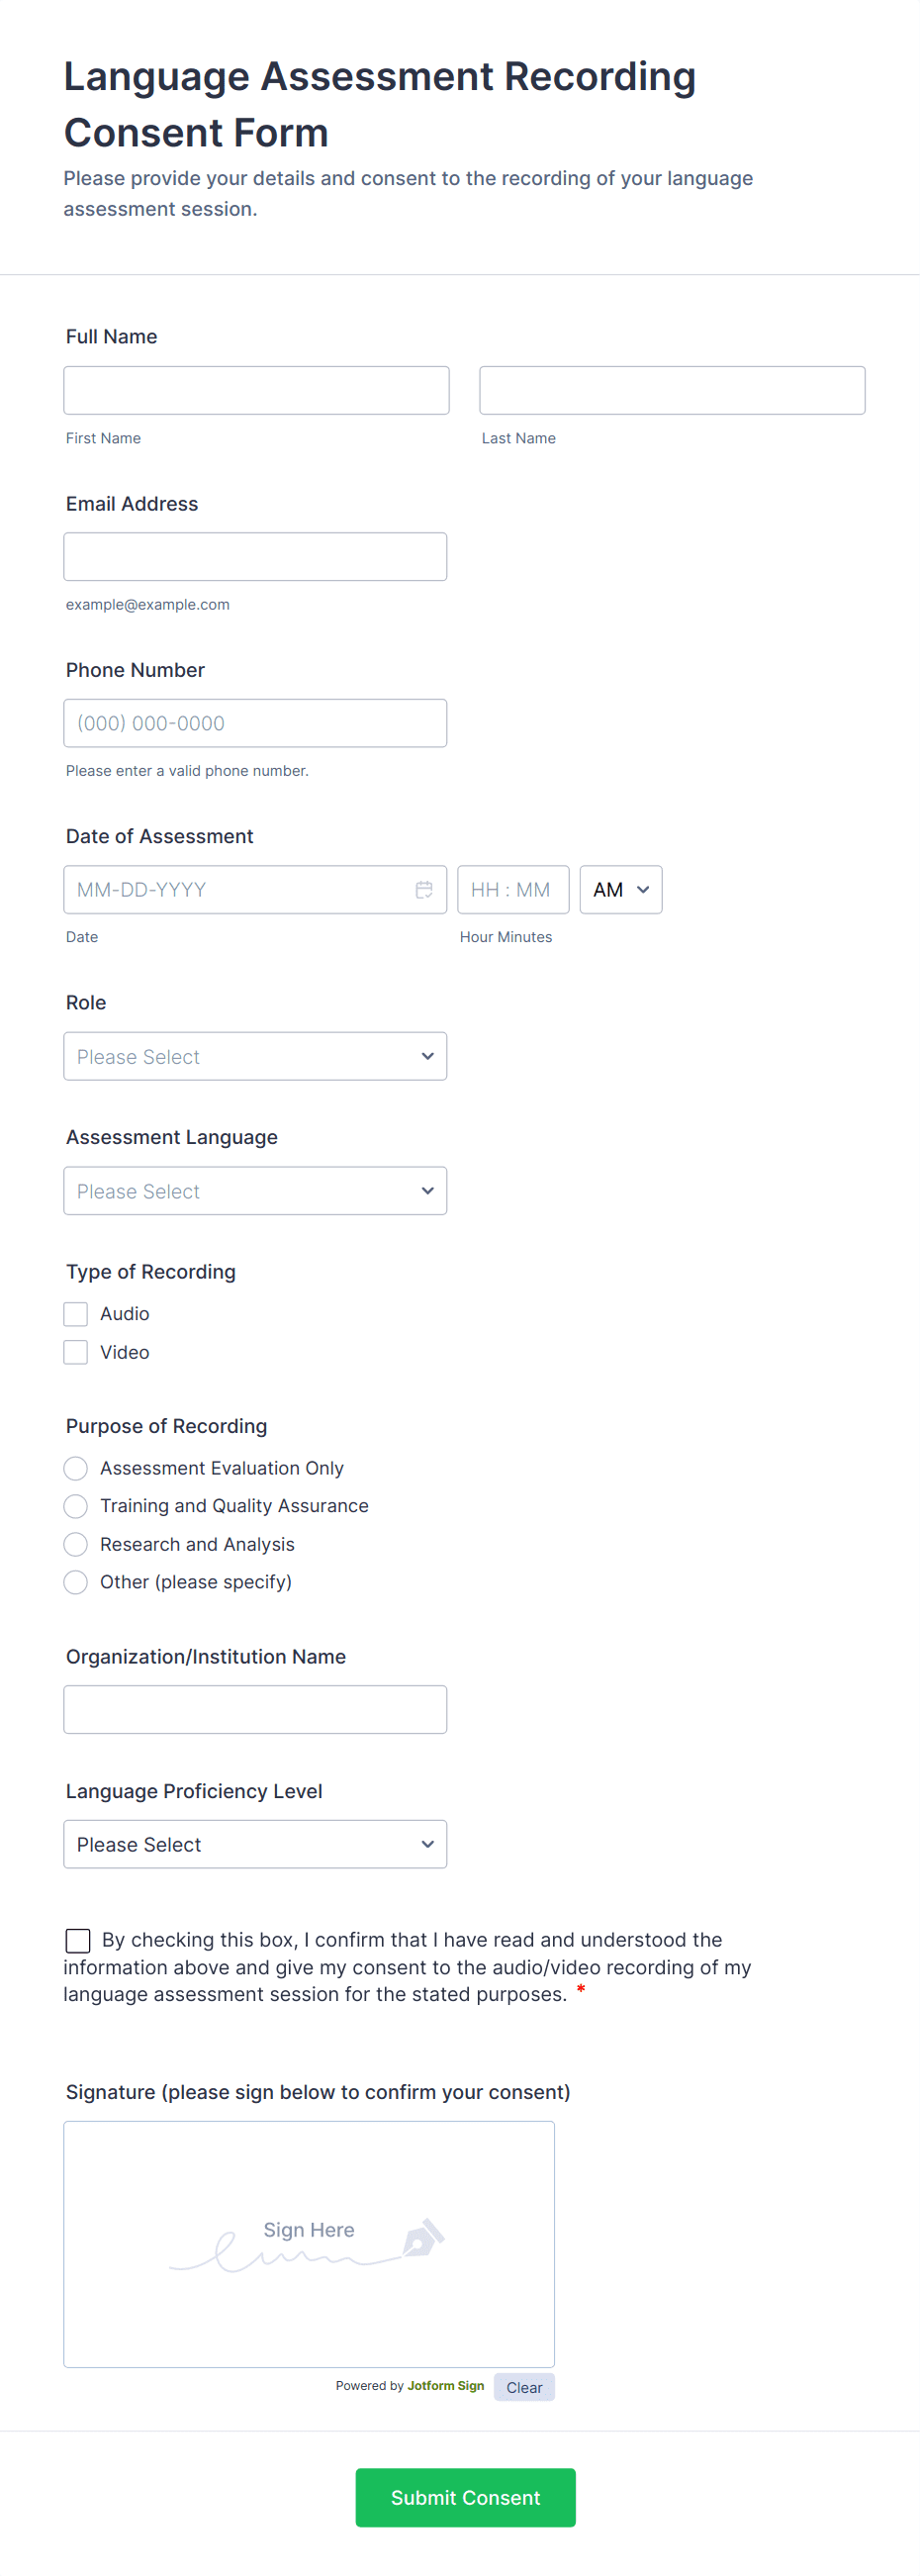Image resolution: width=920 pixels, height=2576 pixels.
Task: Check the Video recording checkbox
Action: [76, 1352]
